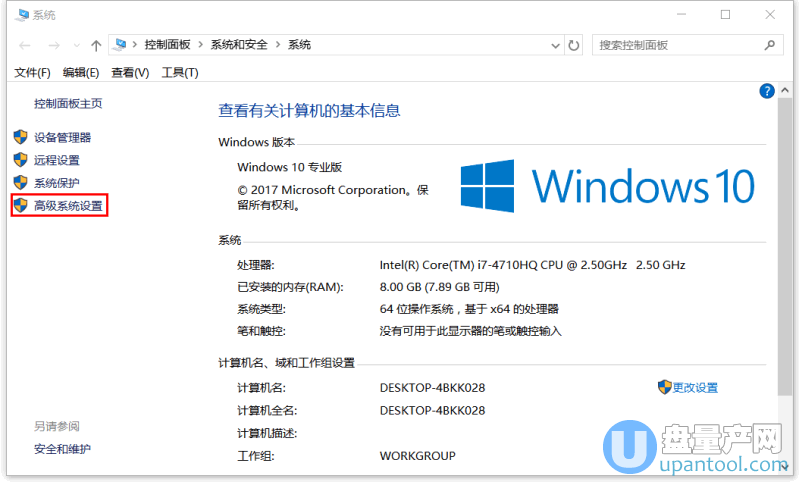Open help with the blue question mark icon

pos(767,91)
